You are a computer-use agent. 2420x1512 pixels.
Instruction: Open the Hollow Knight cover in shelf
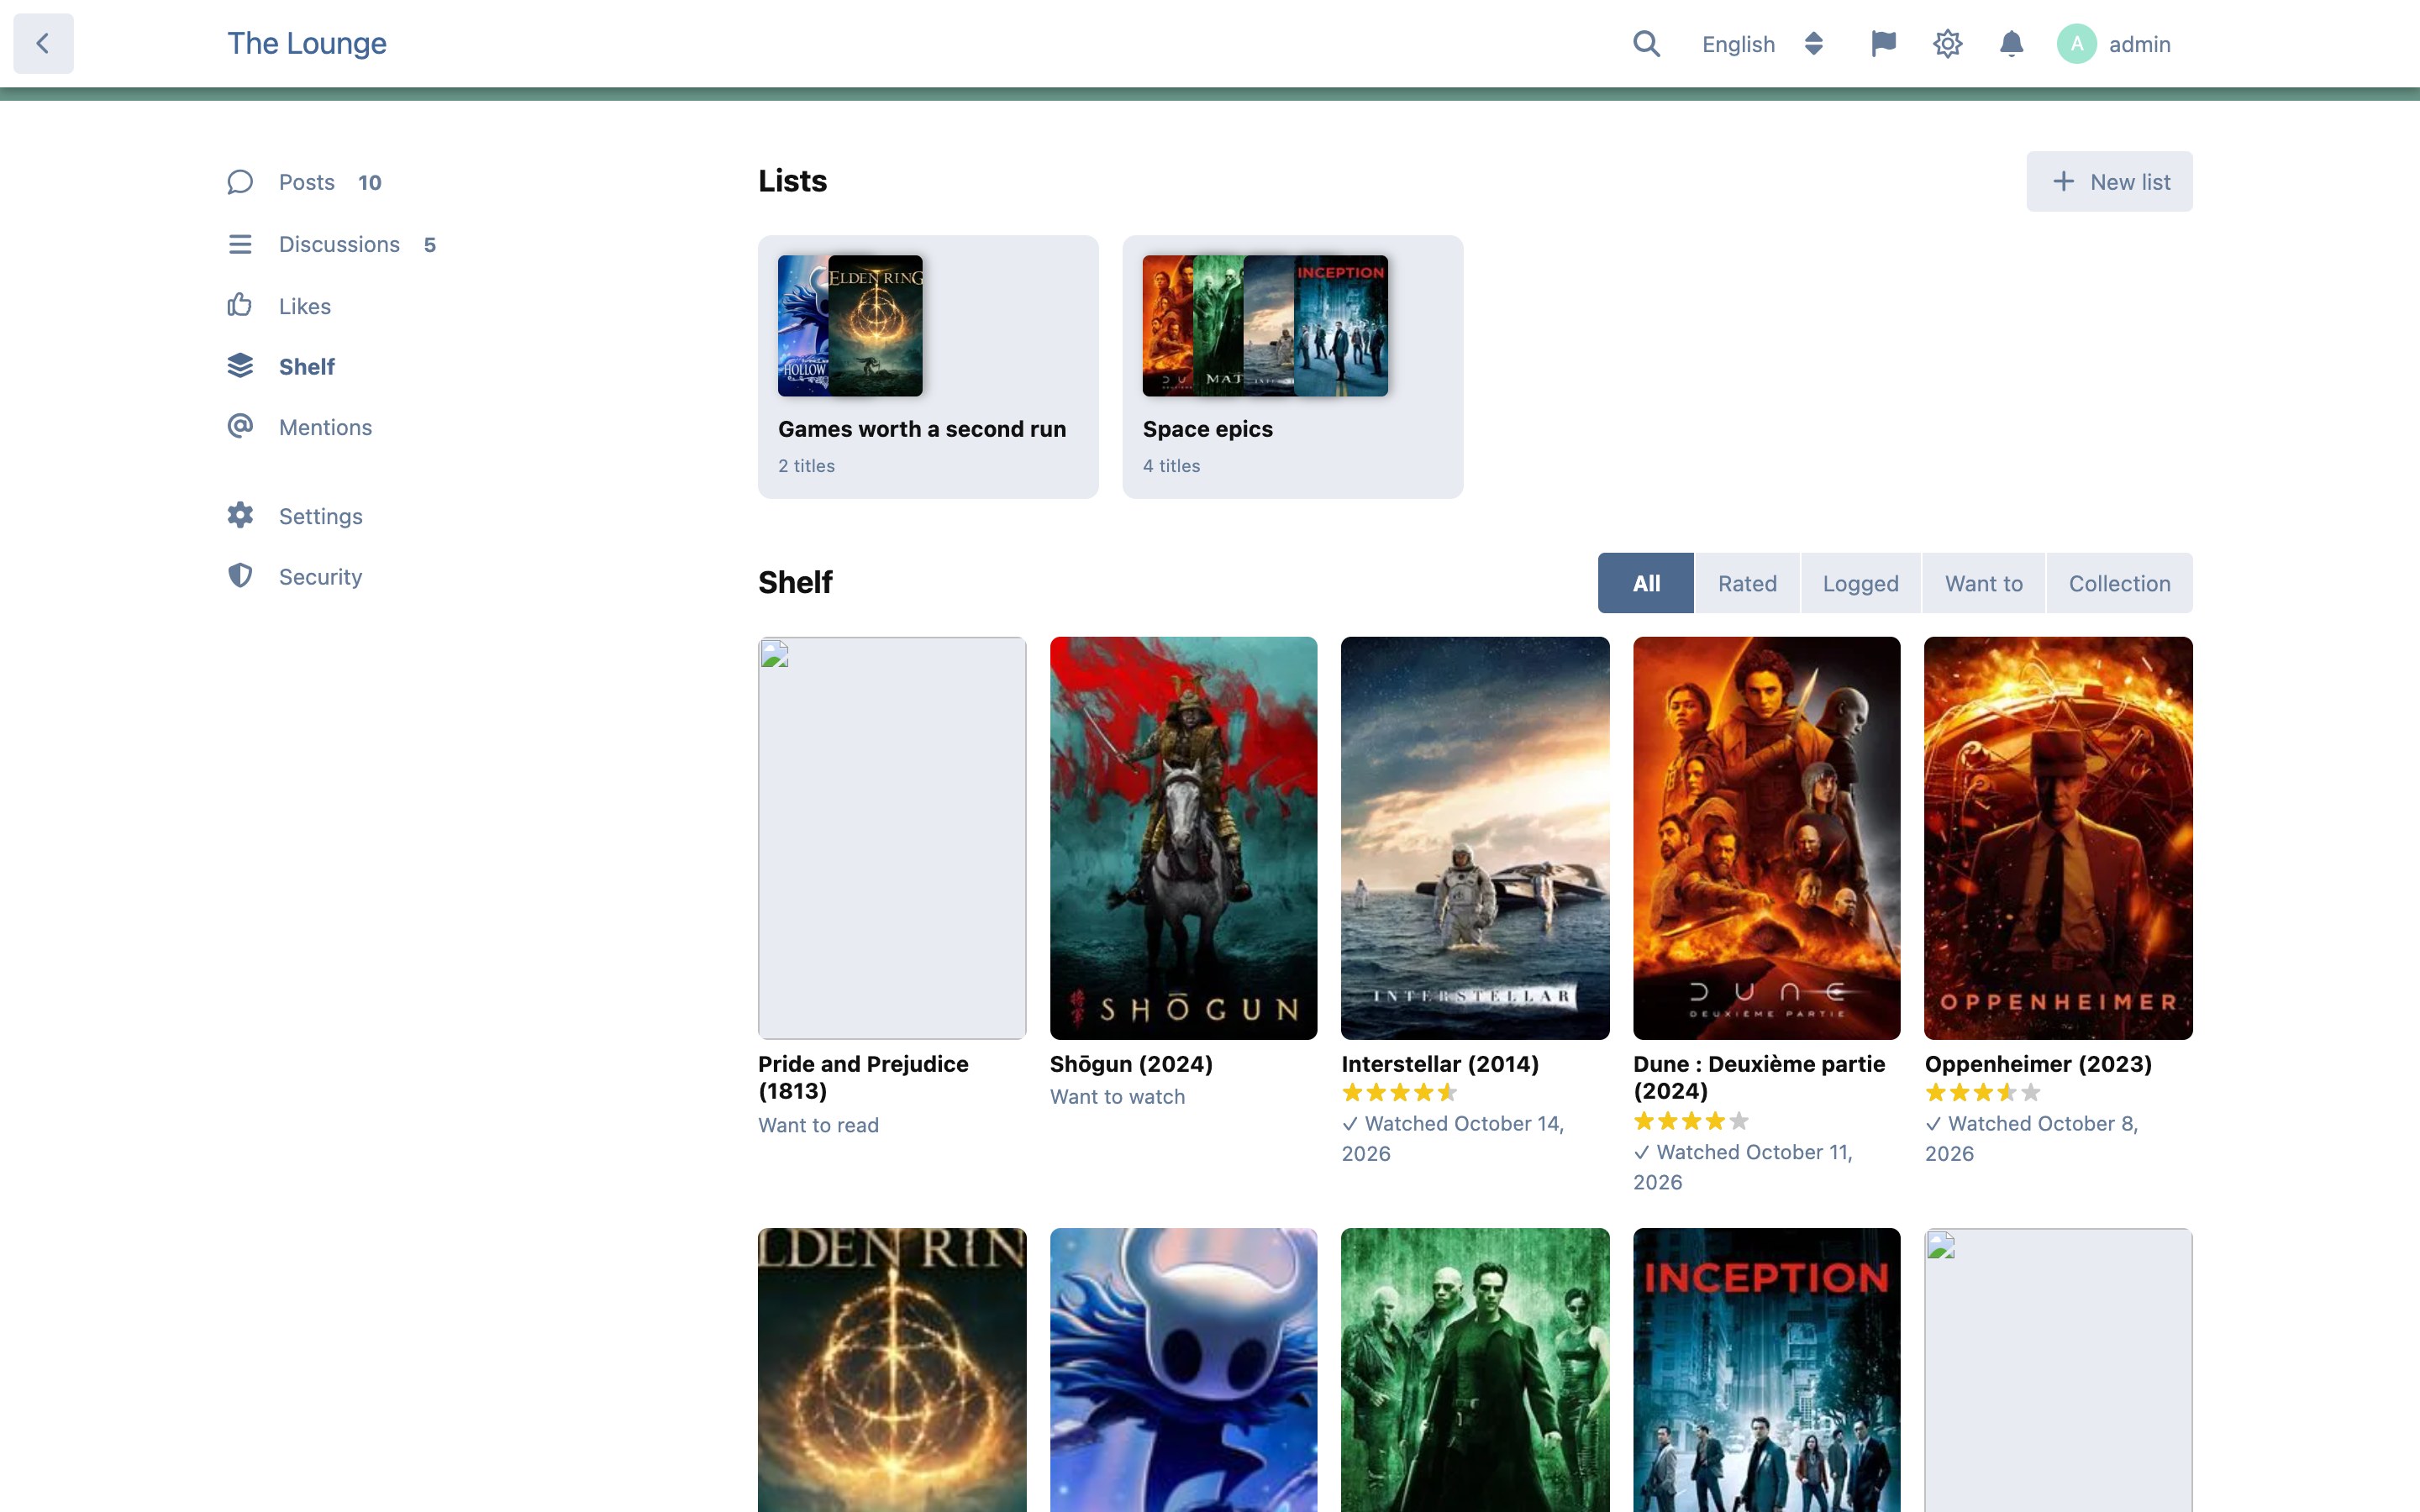click(1183, 1370)
